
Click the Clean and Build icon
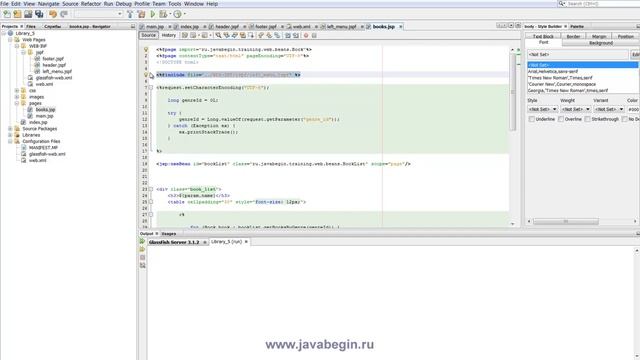click(141, 14)
